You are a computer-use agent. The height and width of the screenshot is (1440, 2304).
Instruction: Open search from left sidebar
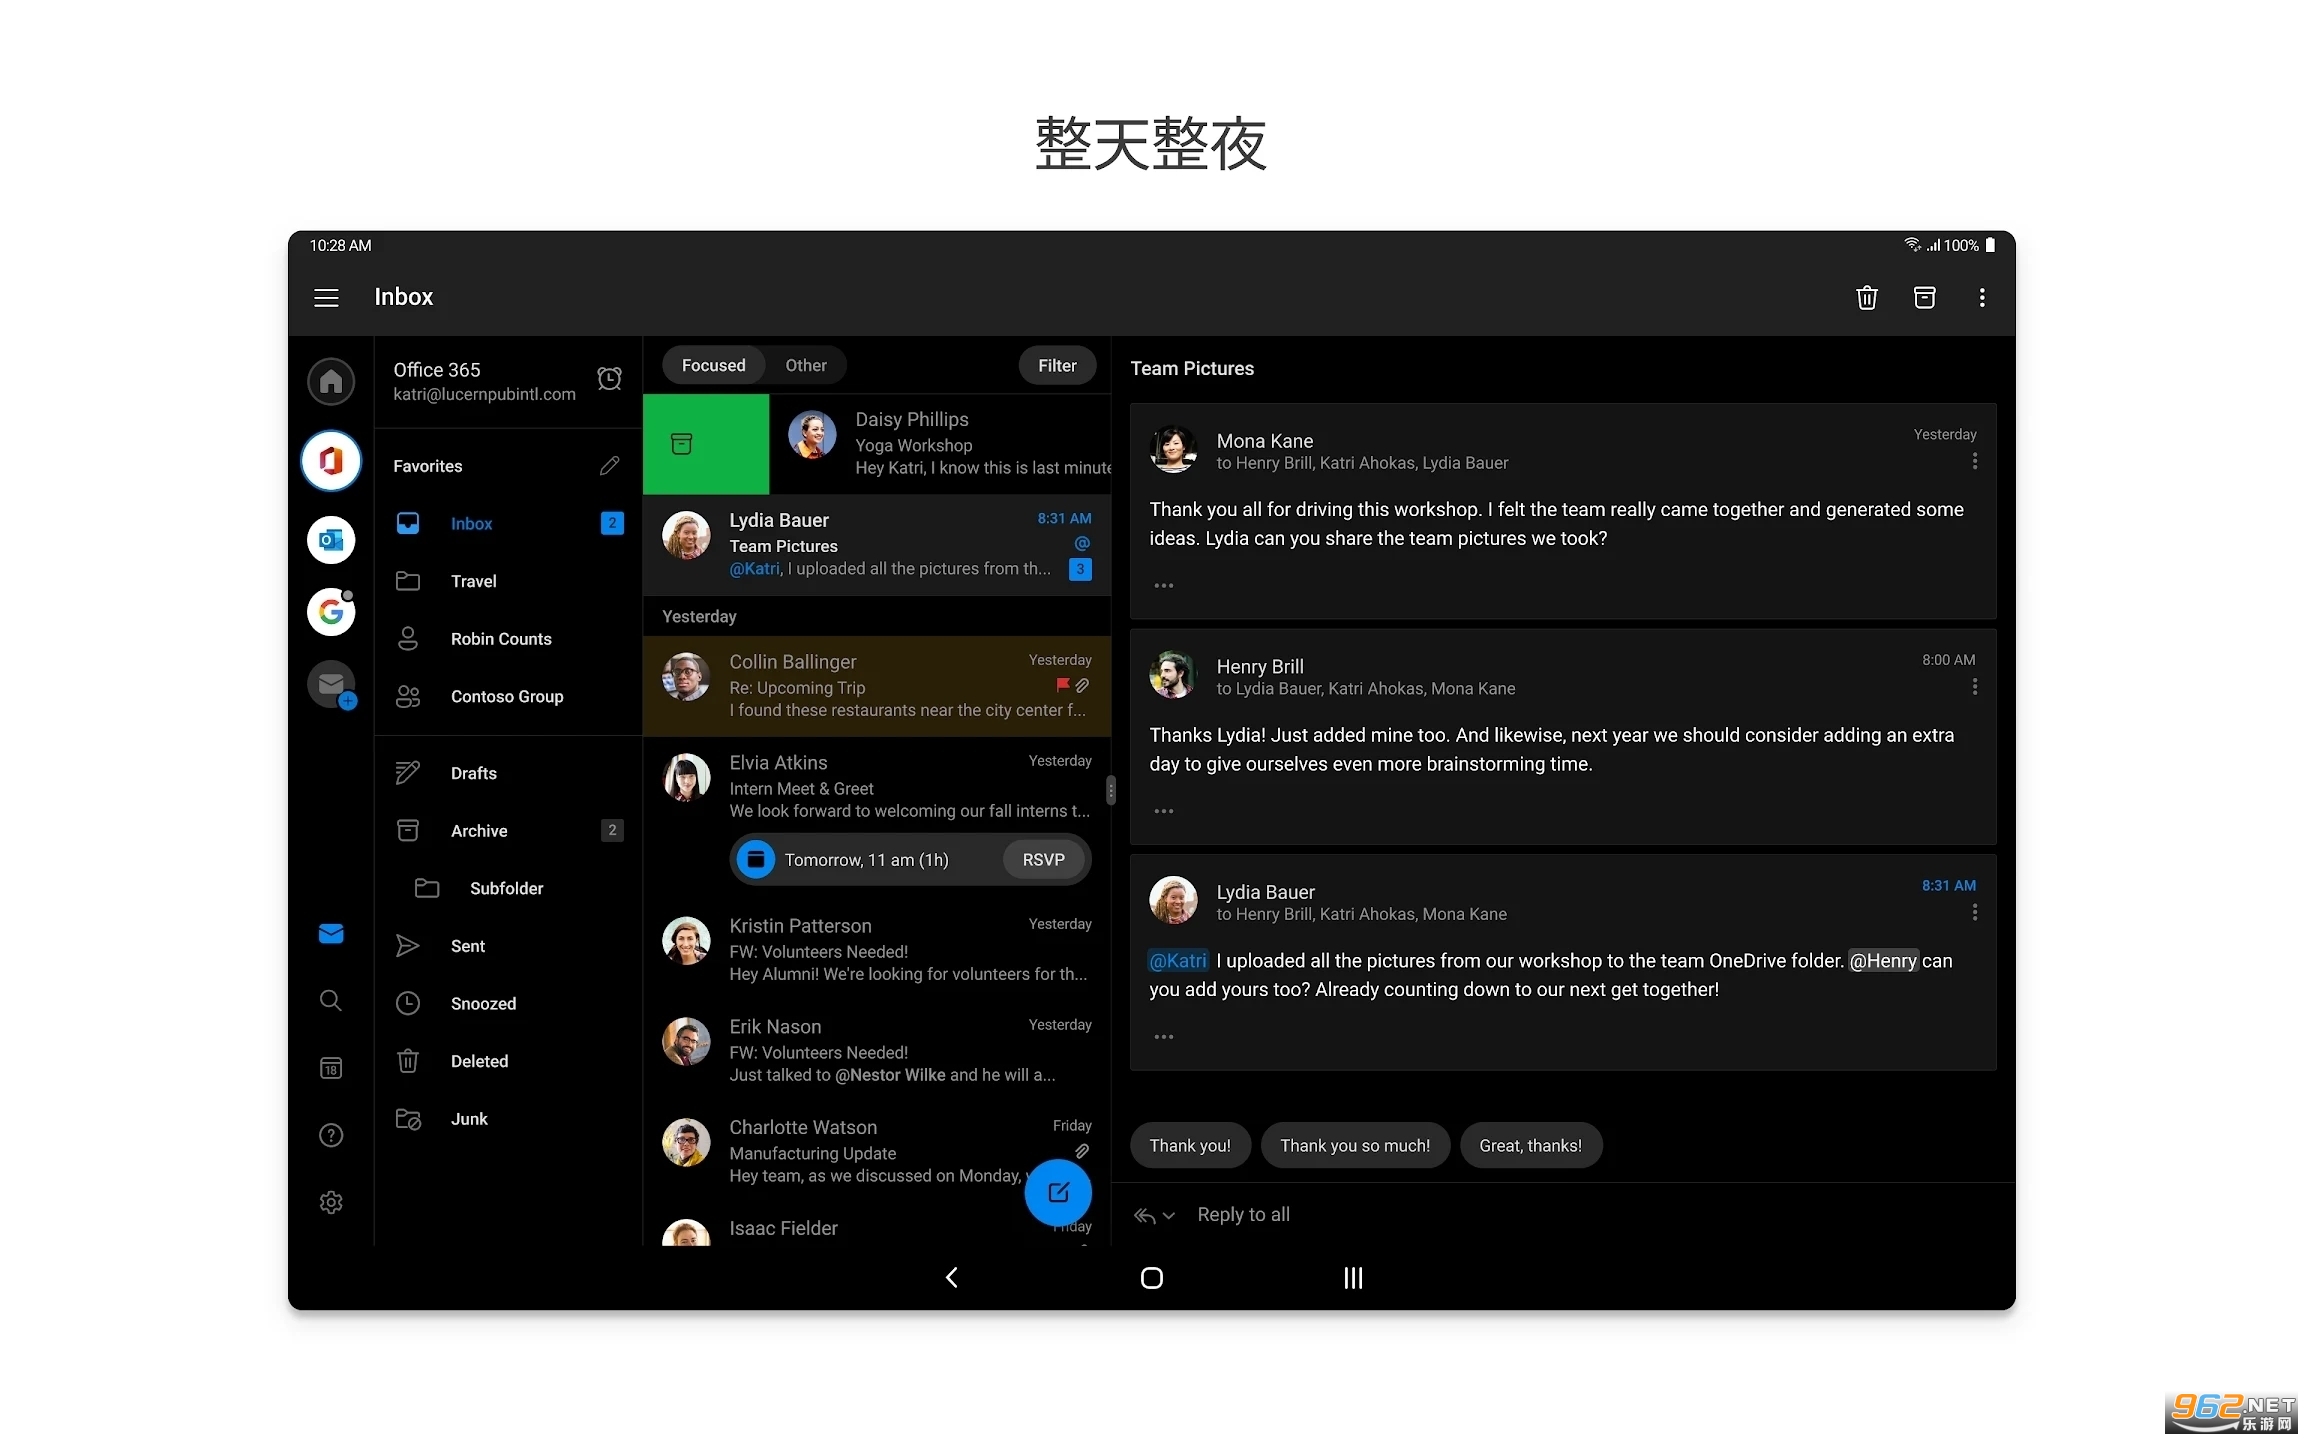[x=331, y=1001]
